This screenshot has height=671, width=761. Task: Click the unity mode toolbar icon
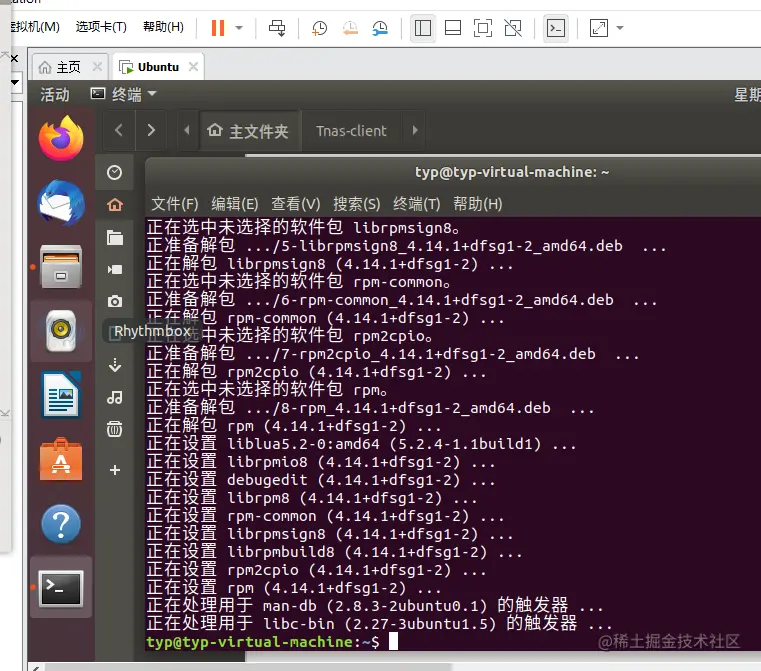point(513,28)
